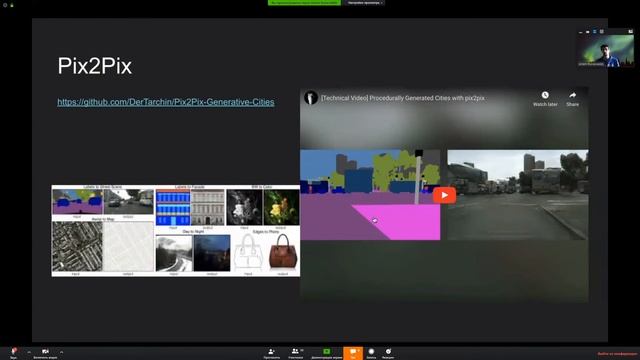Click the red Leave meeting link
Viewport: 640px width, 360px height.
617,354
